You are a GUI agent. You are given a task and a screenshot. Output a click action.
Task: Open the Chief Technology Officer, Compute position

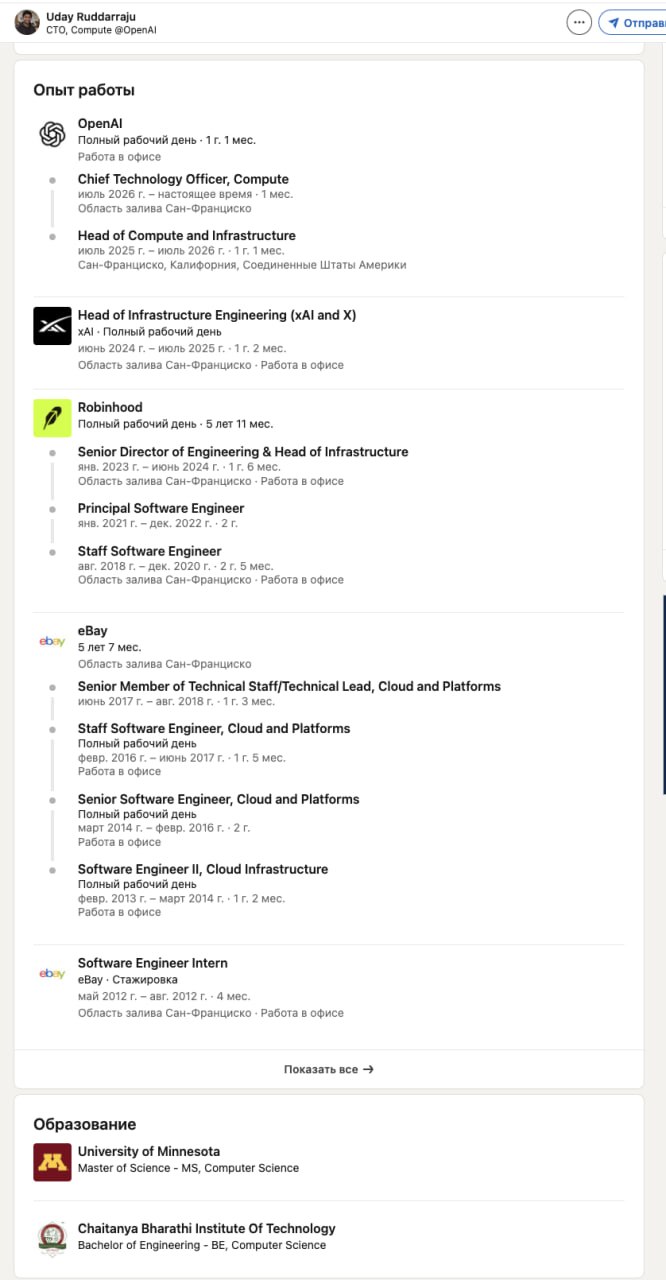coord(183,179)
